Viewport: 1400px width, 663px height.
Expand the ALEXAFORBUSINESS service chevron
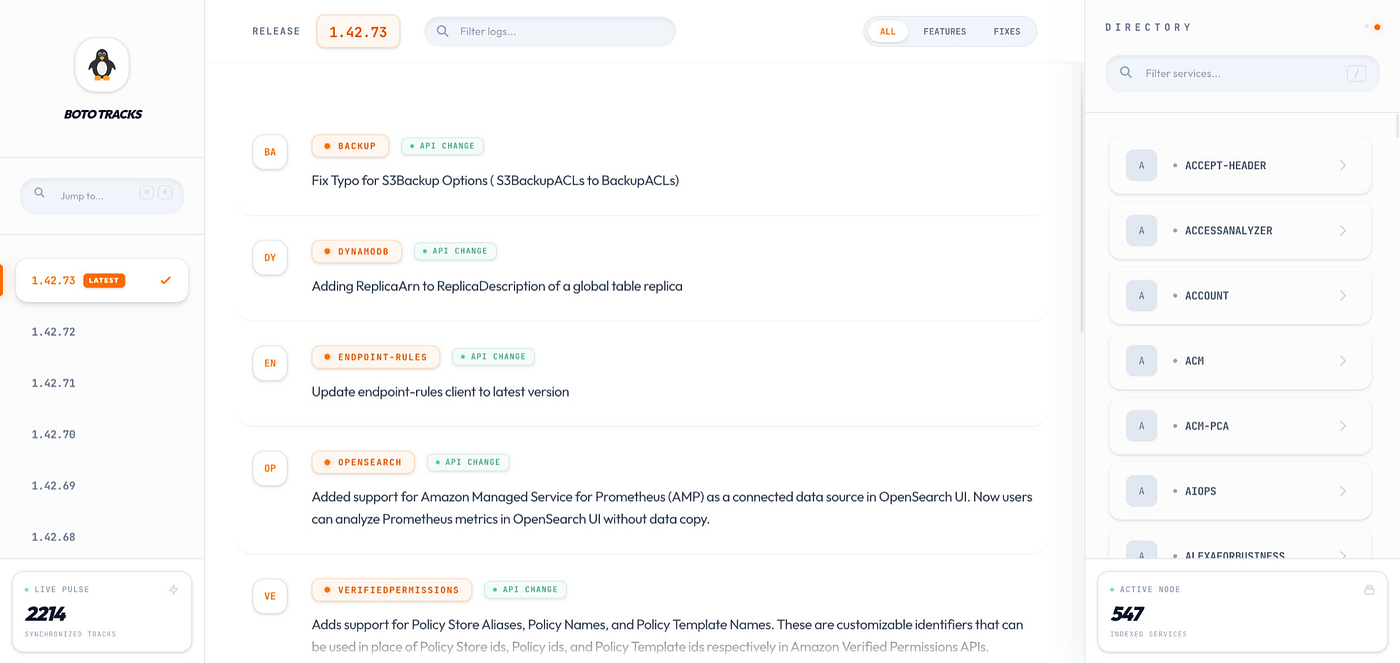pos(1343,555)
